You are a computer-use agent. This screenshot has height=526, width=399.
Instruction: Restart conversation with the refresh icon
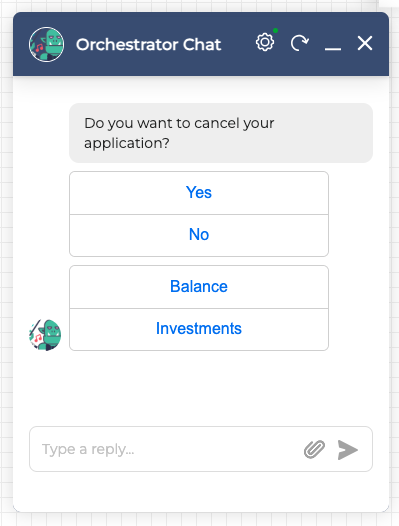(299, 43)
